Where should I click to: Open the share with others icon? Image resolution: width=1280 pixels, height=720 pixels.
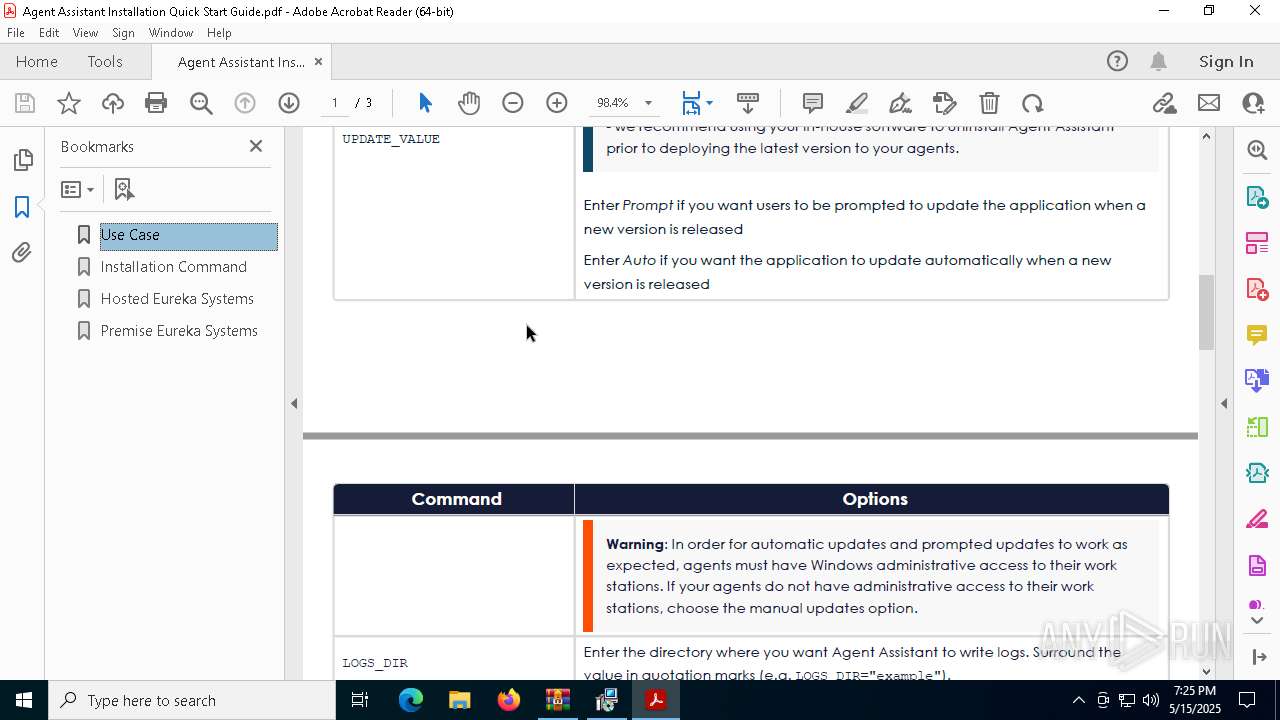point(1253,103)
